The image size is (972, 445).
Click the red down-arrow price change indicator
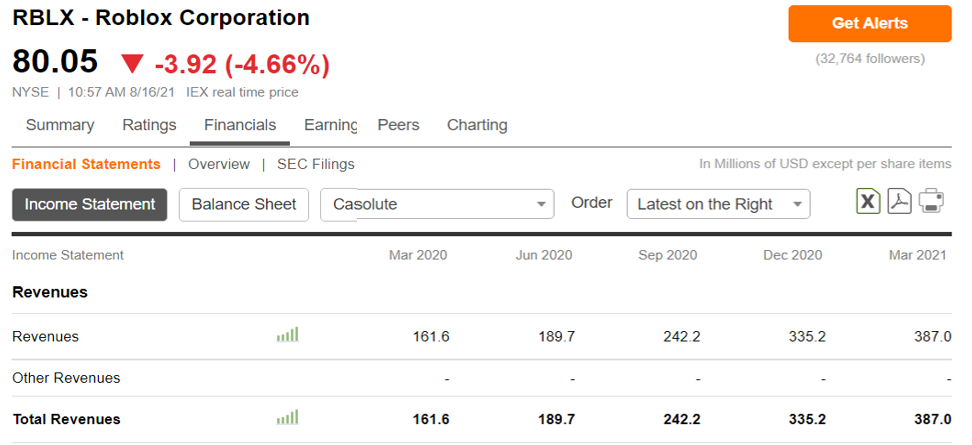point(132,63)
